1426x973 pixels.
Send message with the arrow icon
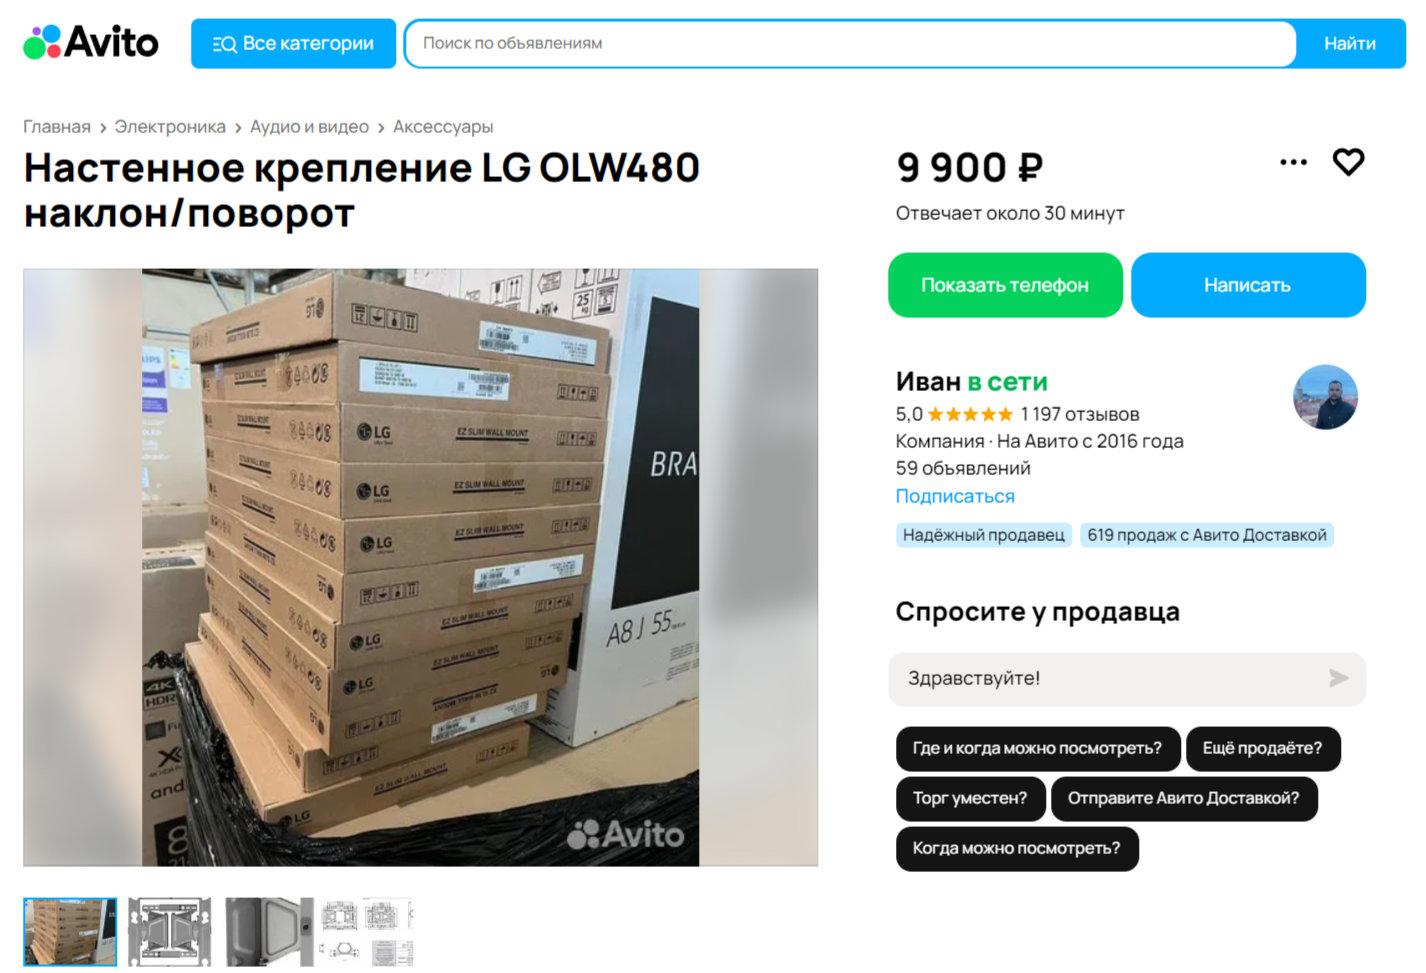pos(1338,678)
